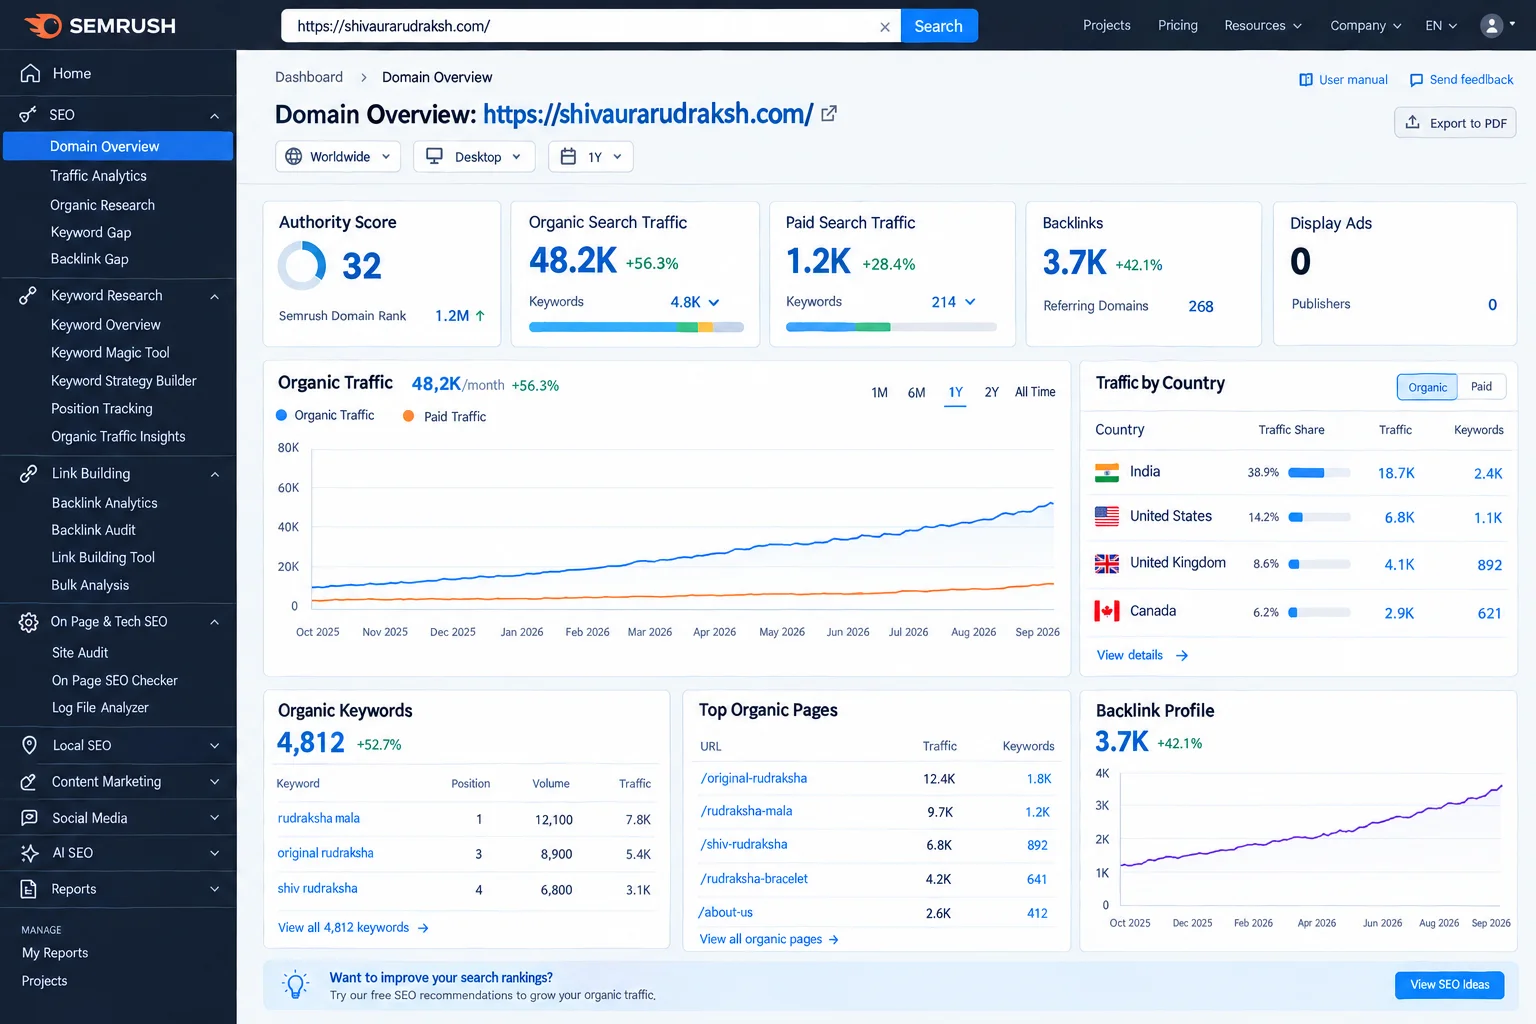1536x1024 pixels.
Task: Open the /original-rudraksha page link
Action: (x=753, y=778)
